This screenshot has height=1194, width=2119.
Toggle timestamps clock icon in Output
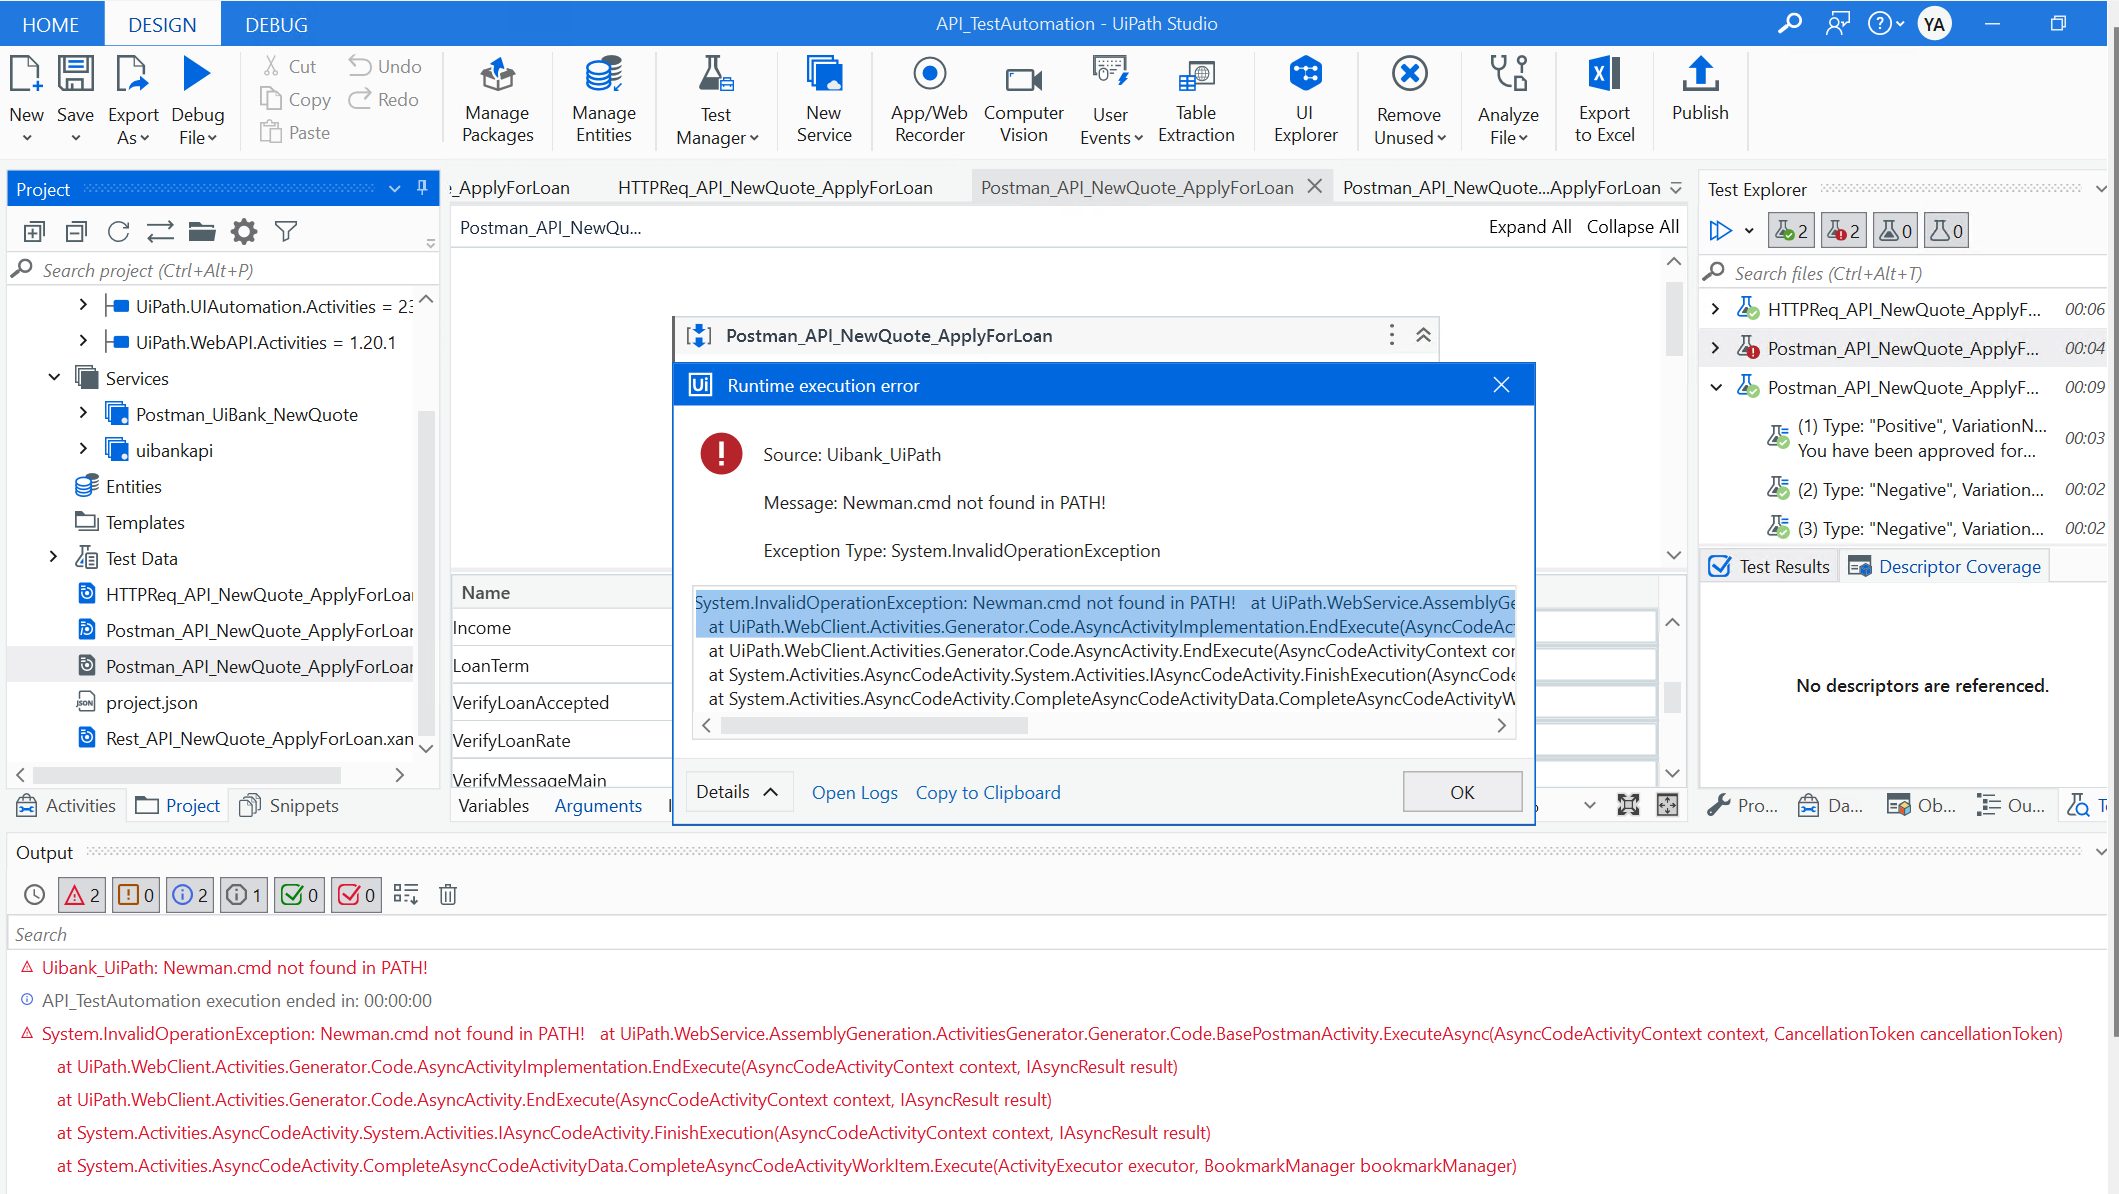click(x=34, y=895)
